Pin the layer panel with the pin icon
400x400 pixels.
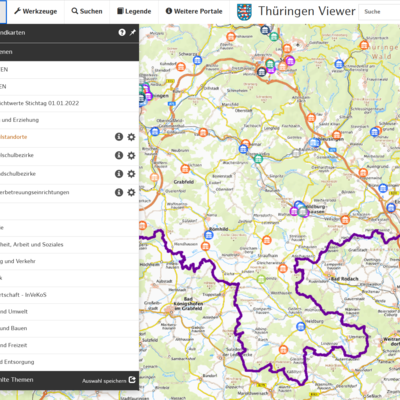133,32
